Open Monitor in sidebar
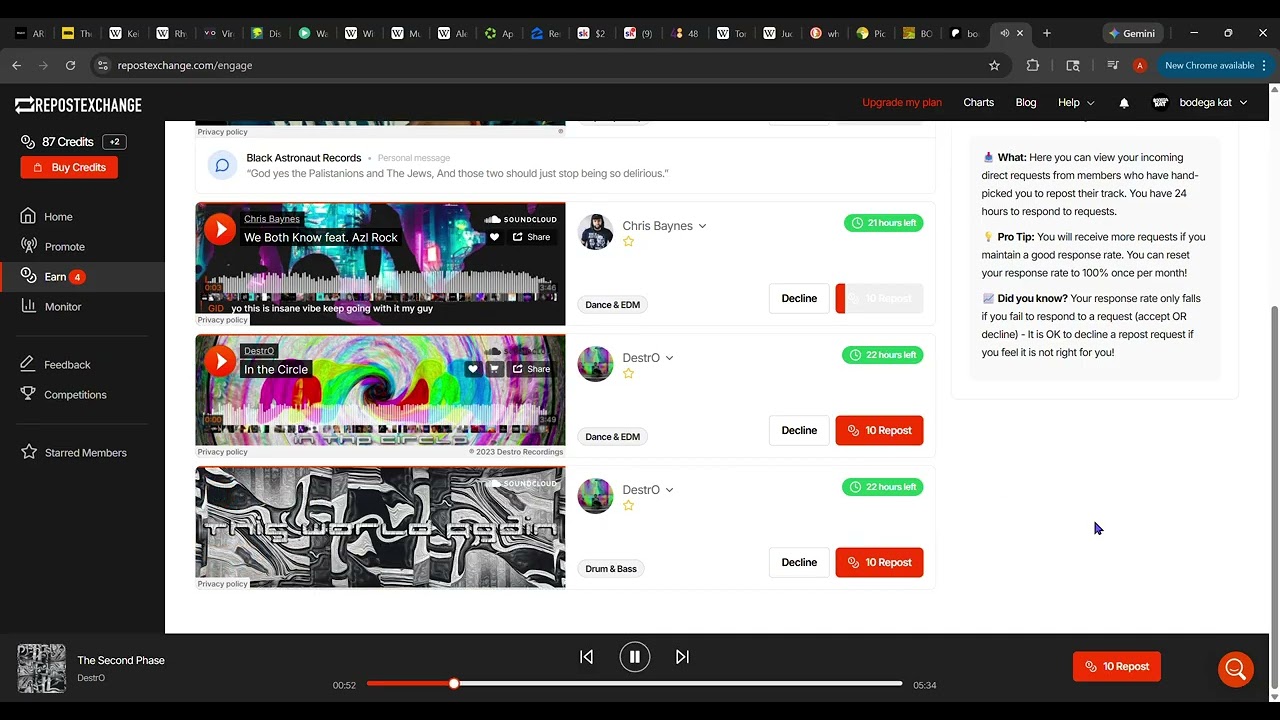Image resolution: width=1280 pixels, height=720 pixels. [x=62, y=306]
